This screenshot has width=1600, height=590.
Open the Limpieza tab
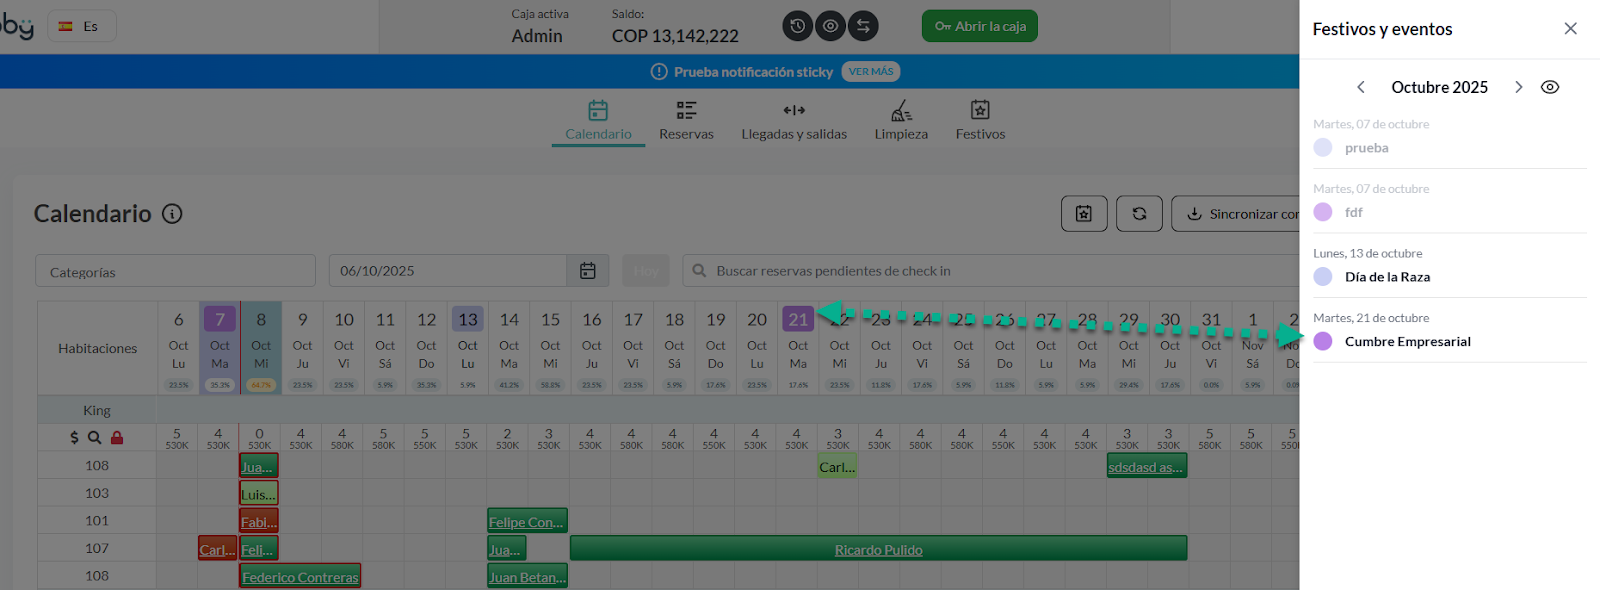point(901,120)
